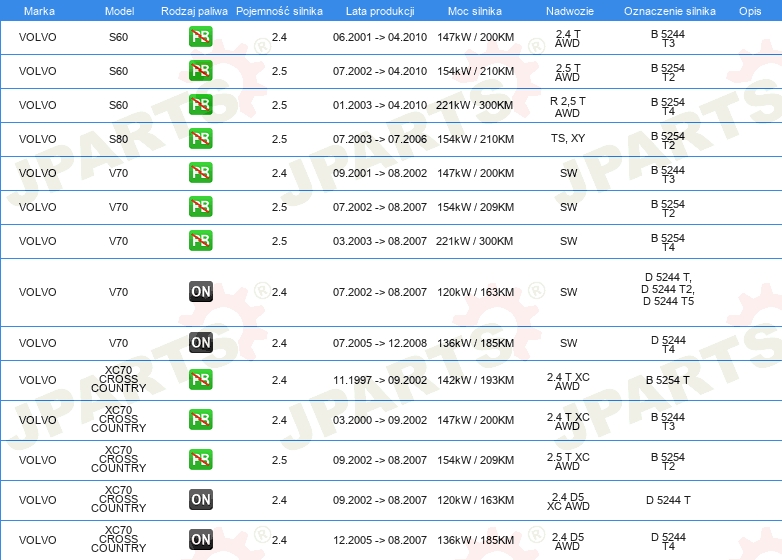Screen dimensions: 782x560
Task: Click petrol icon in S60 154kW row
Action: click(x=200, y=71)
